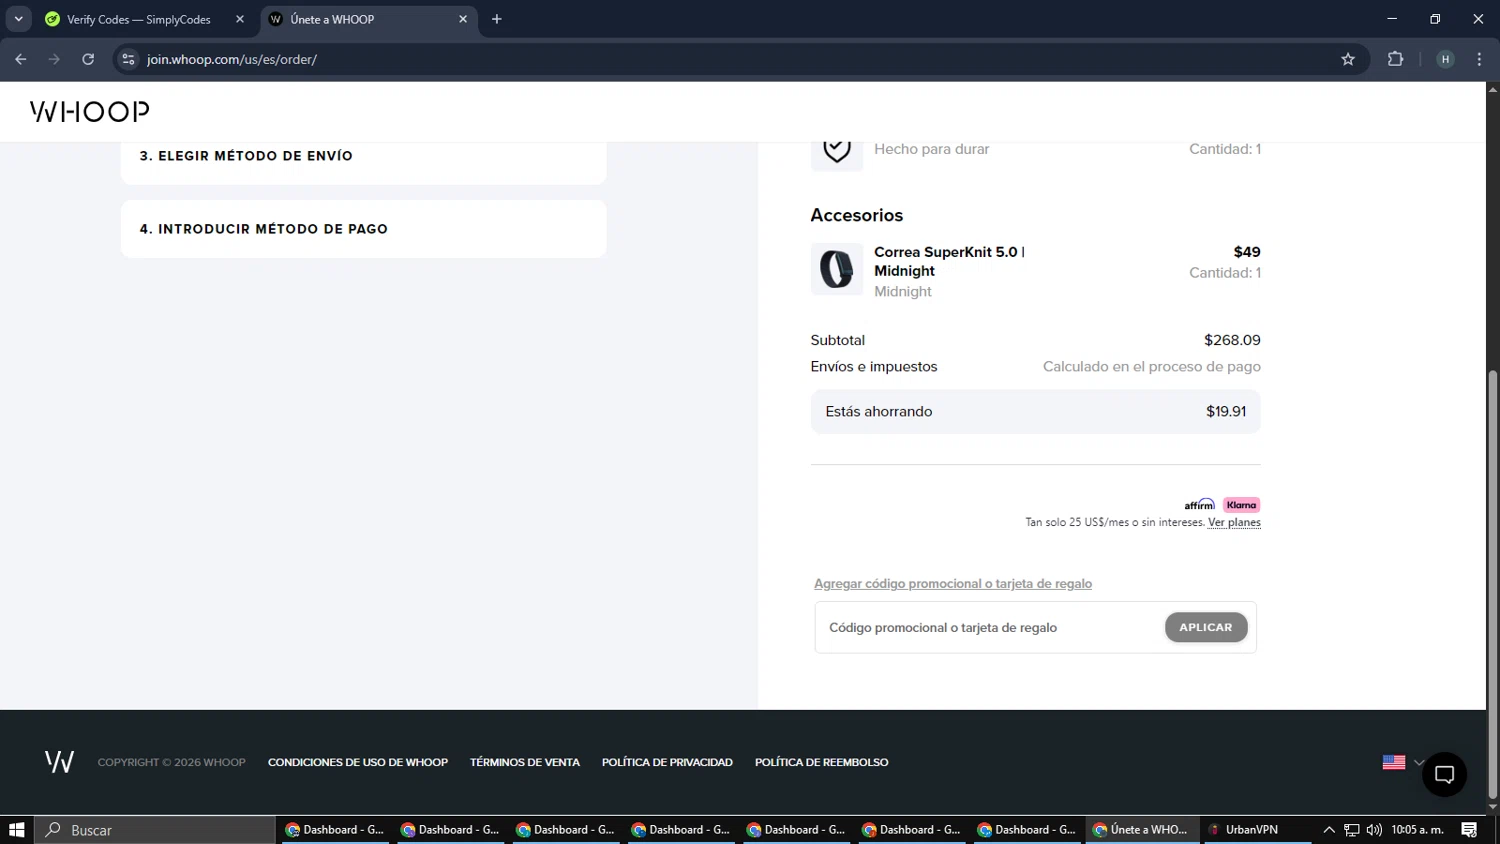Open a new browser tab

[x=497, y=19]
